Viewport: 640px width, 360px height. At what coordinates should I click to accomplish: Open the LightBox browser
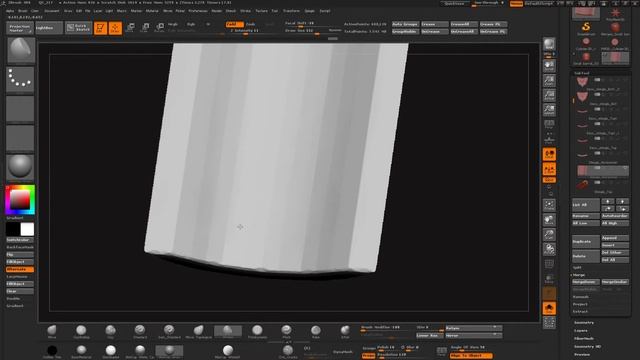pyautogui.click(x=49, y=28)
